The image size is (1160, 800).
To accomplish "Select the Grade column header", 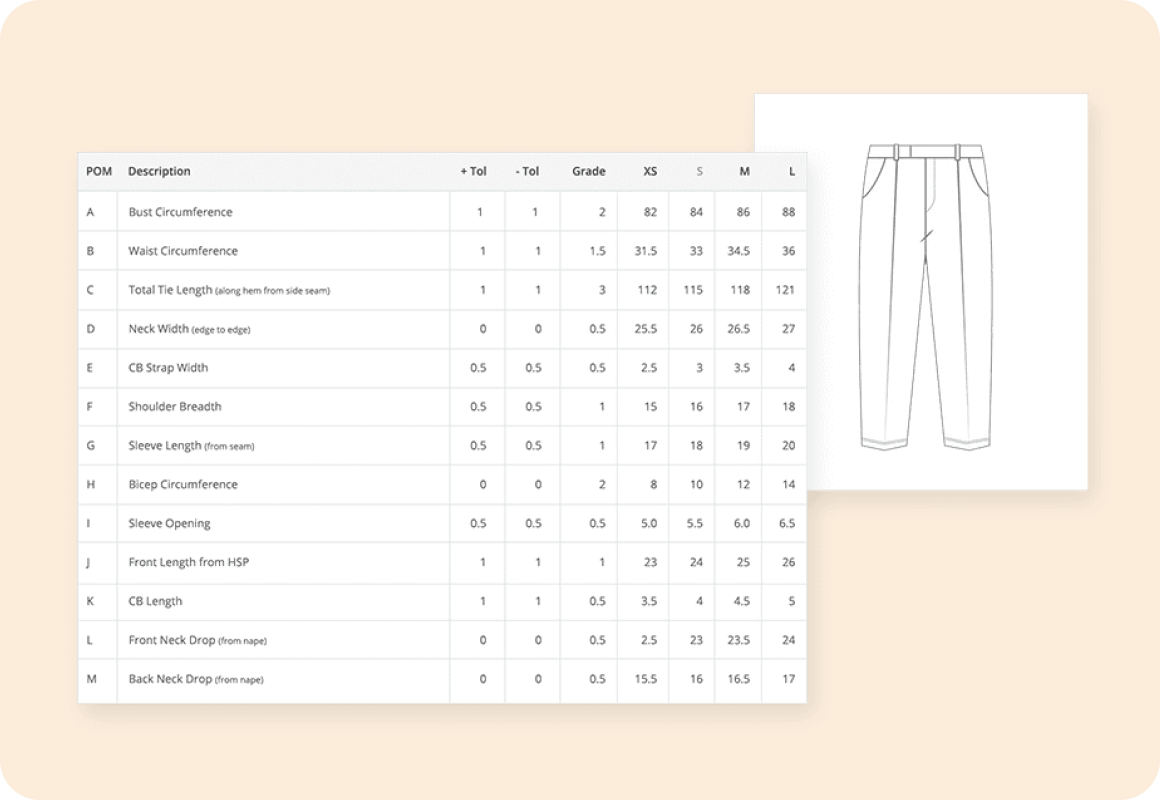I will coord(588,171).
